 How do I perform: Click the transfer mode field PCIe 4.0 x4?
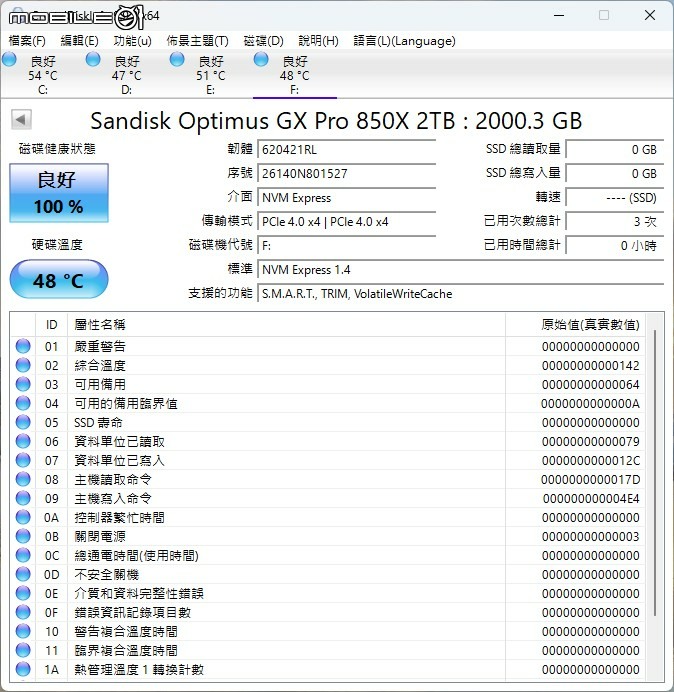tap(346, 222)
